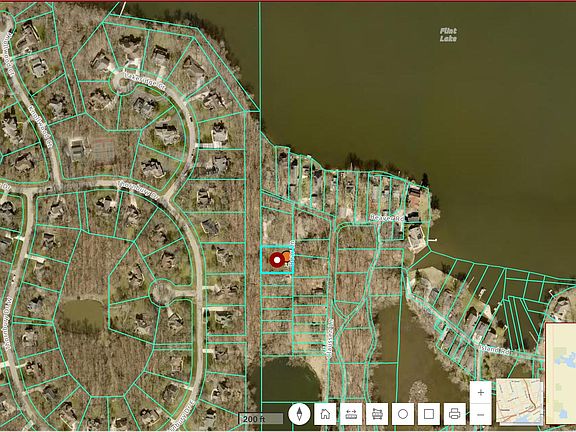Viewport: 576px width, 432px height.
Task: Print the current map view
Action: coord(454,414)
